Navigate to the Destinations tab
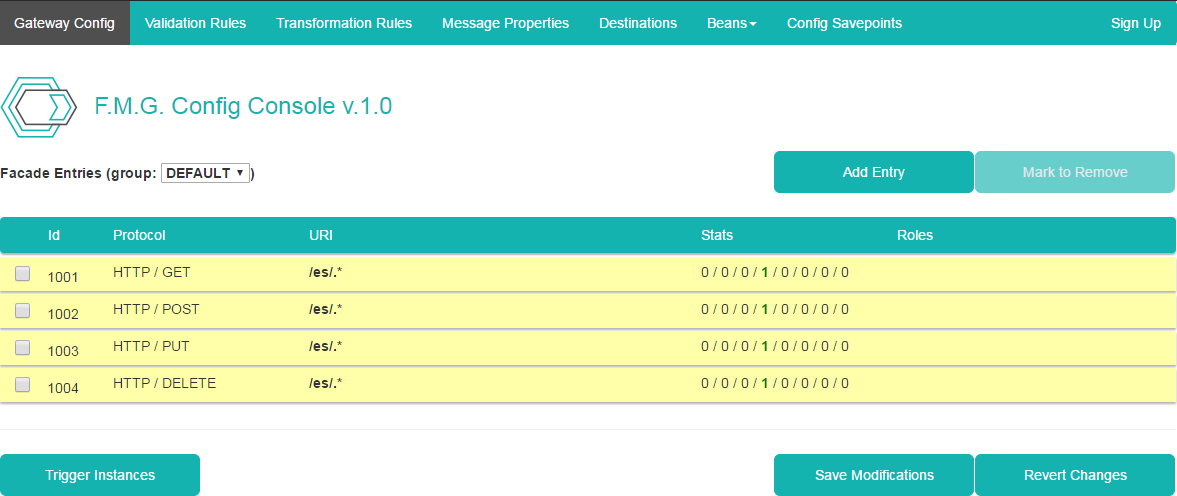Image resolution: width=1177 pixels, height=496 pixels. (x=637, y=23)
